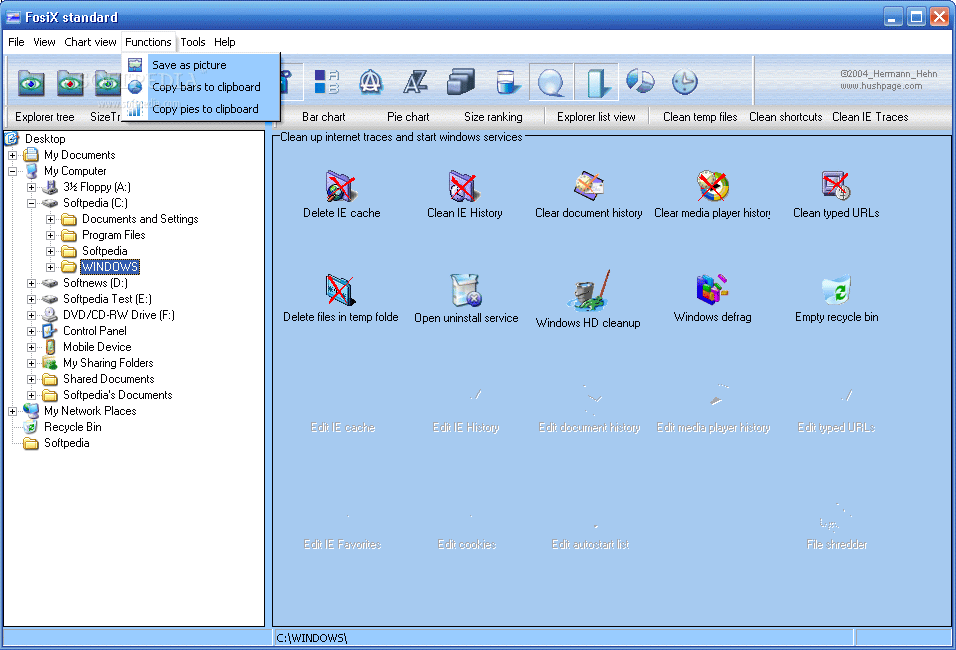Select Shared Documents in the tree

pos(109,379)
